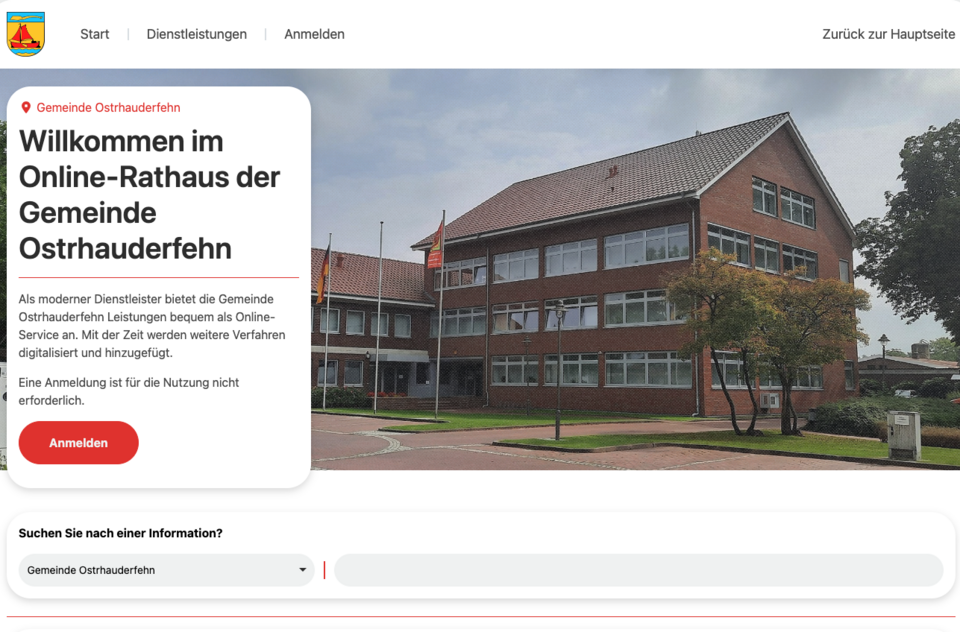Expand the Gemeinde Ostrhauderfehn dropdown
Viewport: 960px width, 632px height.
coord(167,570)
